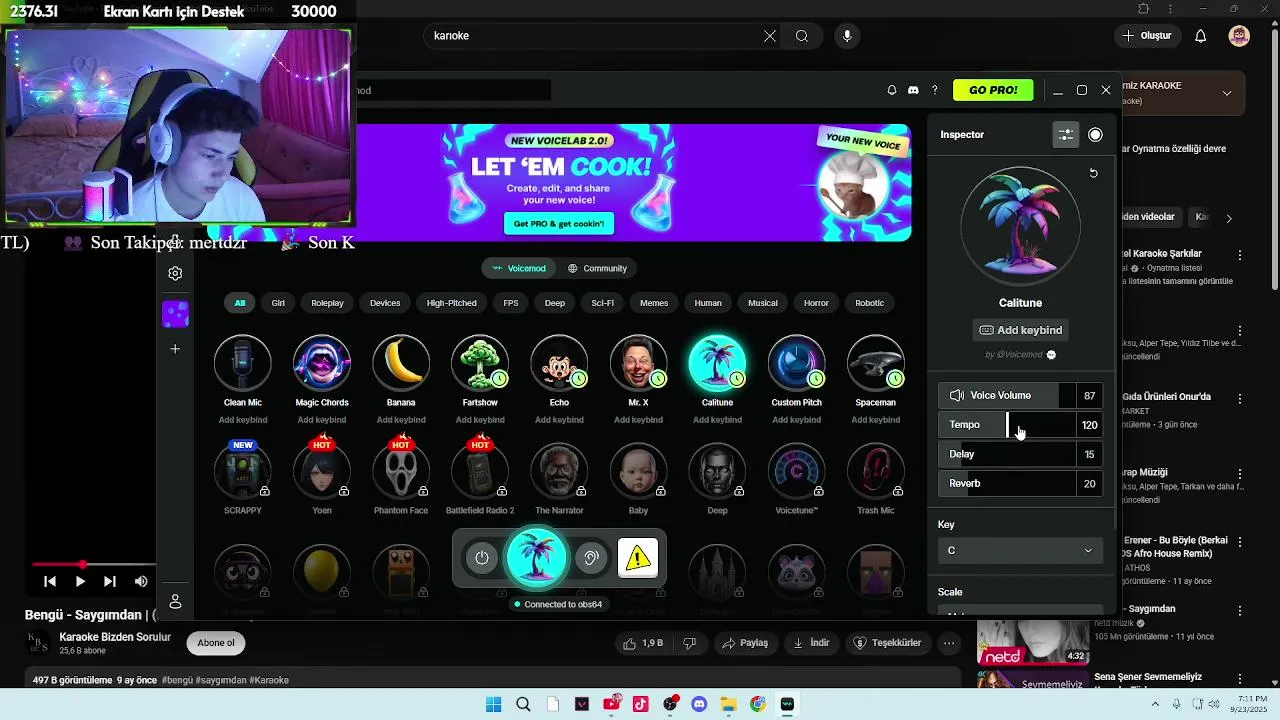
Task: Pick the Echo monkey voice
Action: 559,363
